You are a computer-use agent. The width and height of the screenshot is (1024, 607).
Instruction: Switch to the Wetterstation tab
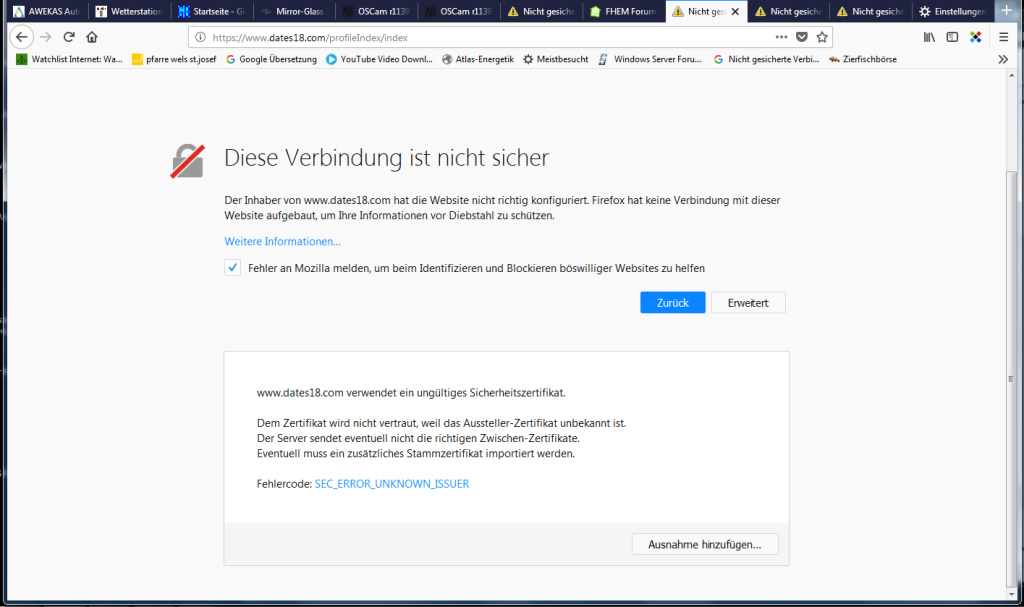(129, 11)
